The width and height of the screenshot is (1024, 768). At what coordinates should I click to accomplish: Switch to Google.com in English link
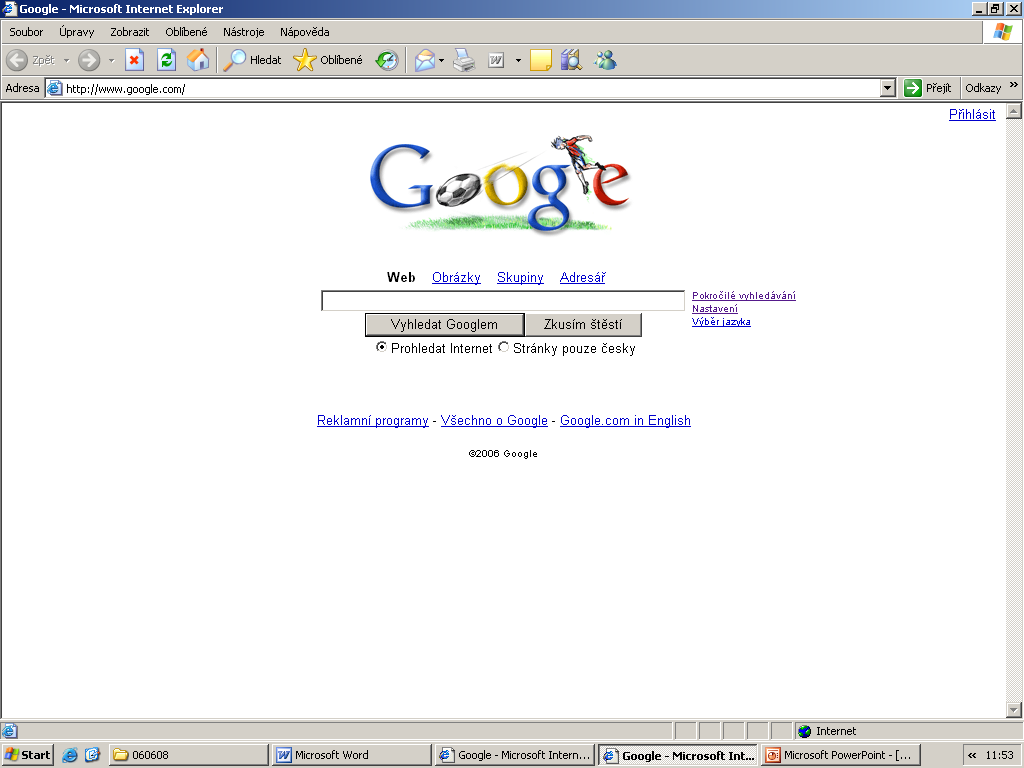(625, 421)
